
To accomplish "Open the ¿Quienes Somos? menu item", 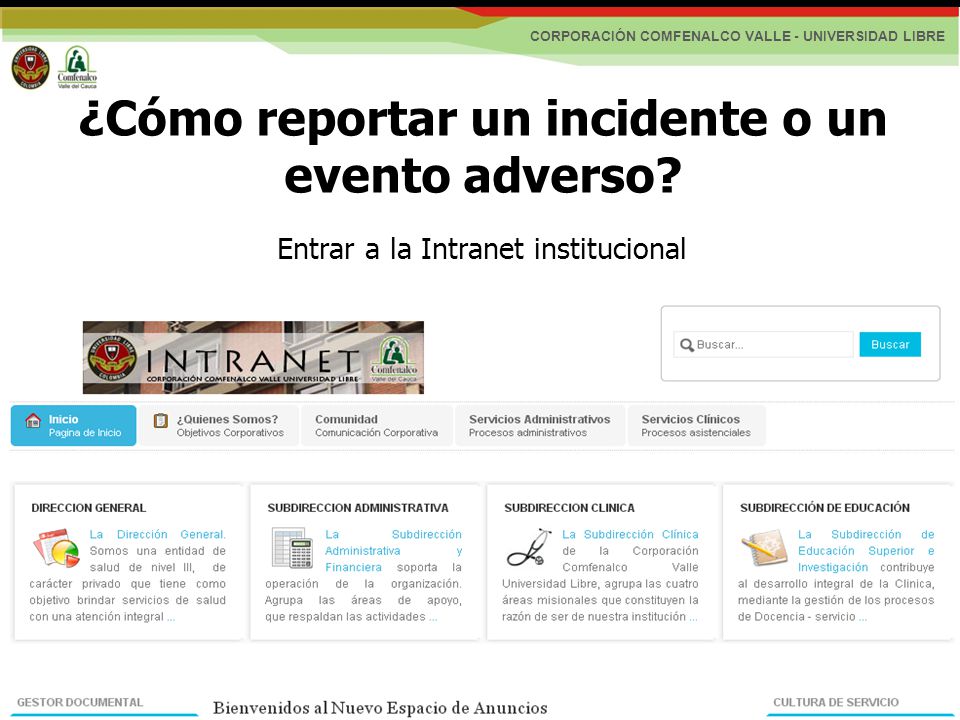I will [219, 426].
